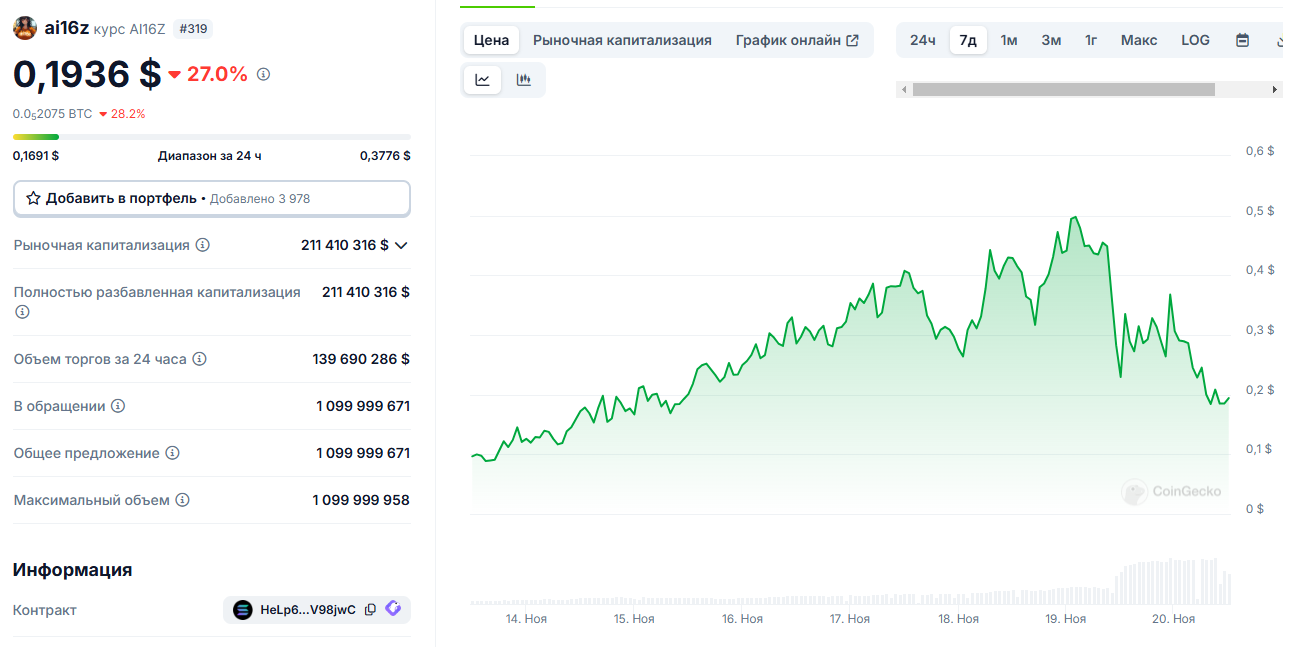Switch to Рыночная капитализация tab
1302x647 pixels.
coord(622,41)
